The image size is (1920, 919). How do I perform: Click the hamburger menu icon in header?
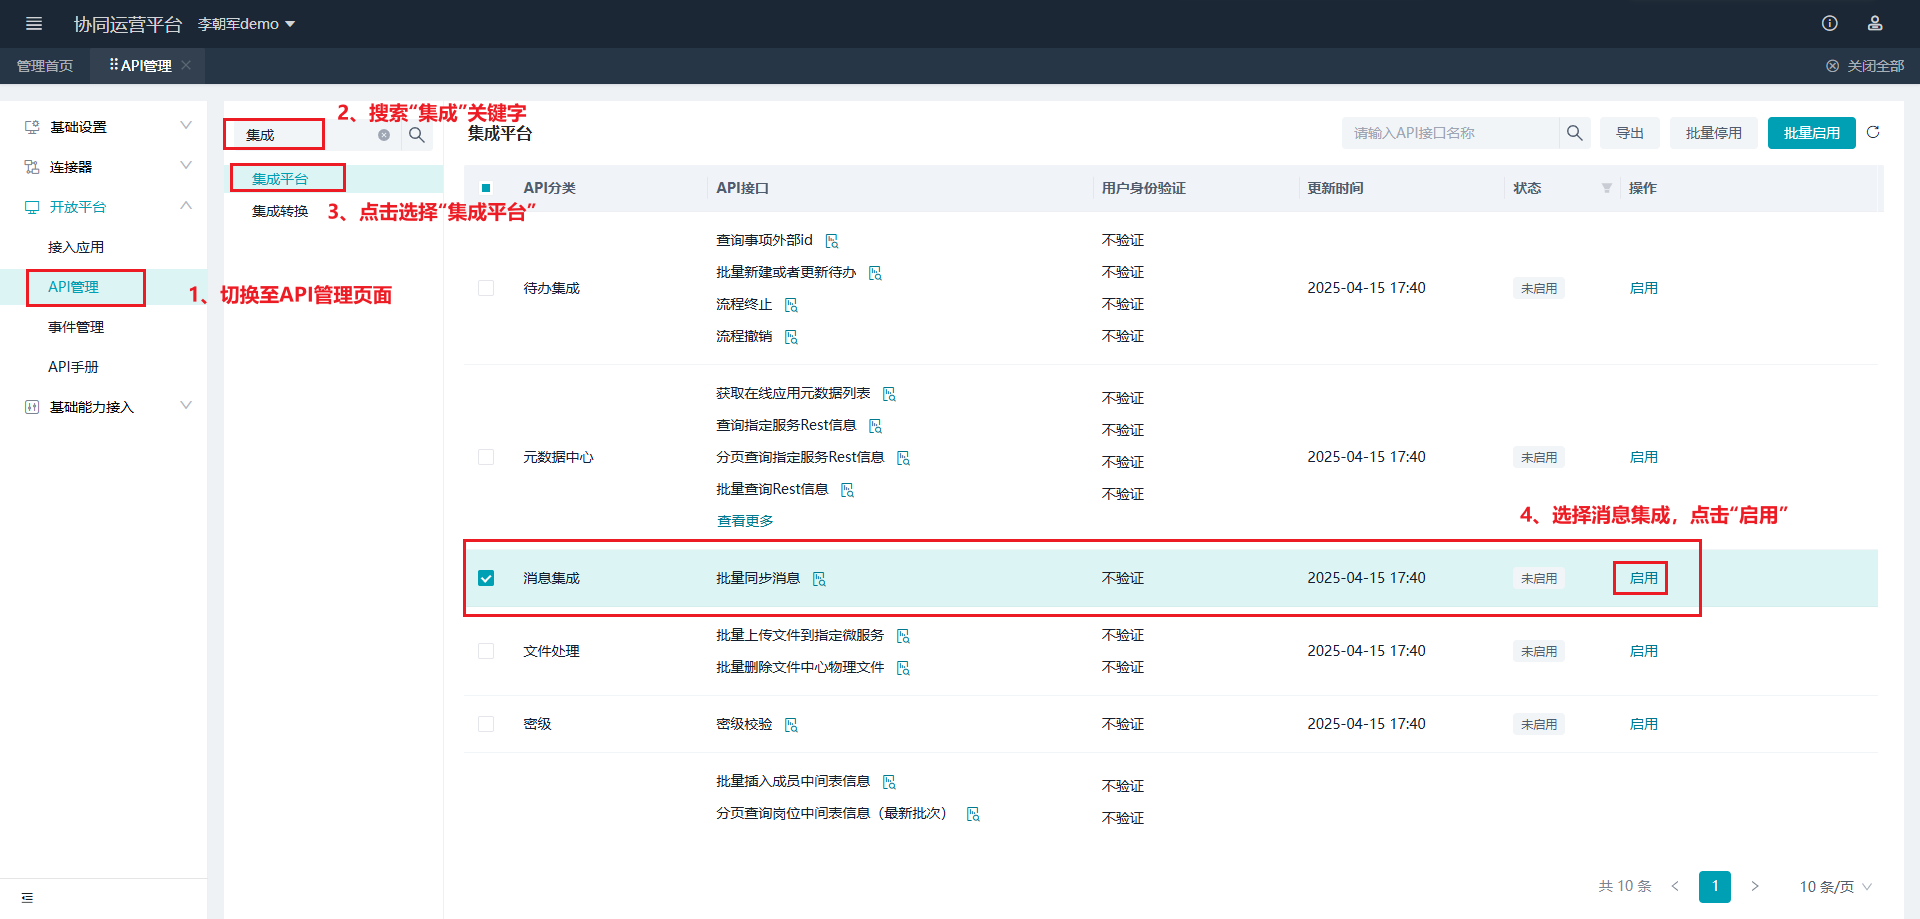33,23
